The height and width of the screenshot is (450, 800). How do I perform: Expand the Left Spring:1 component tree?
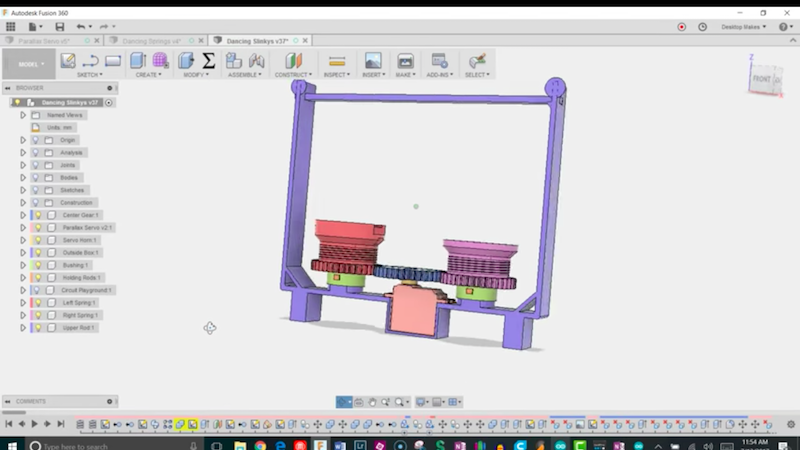[x=23, y=303]
